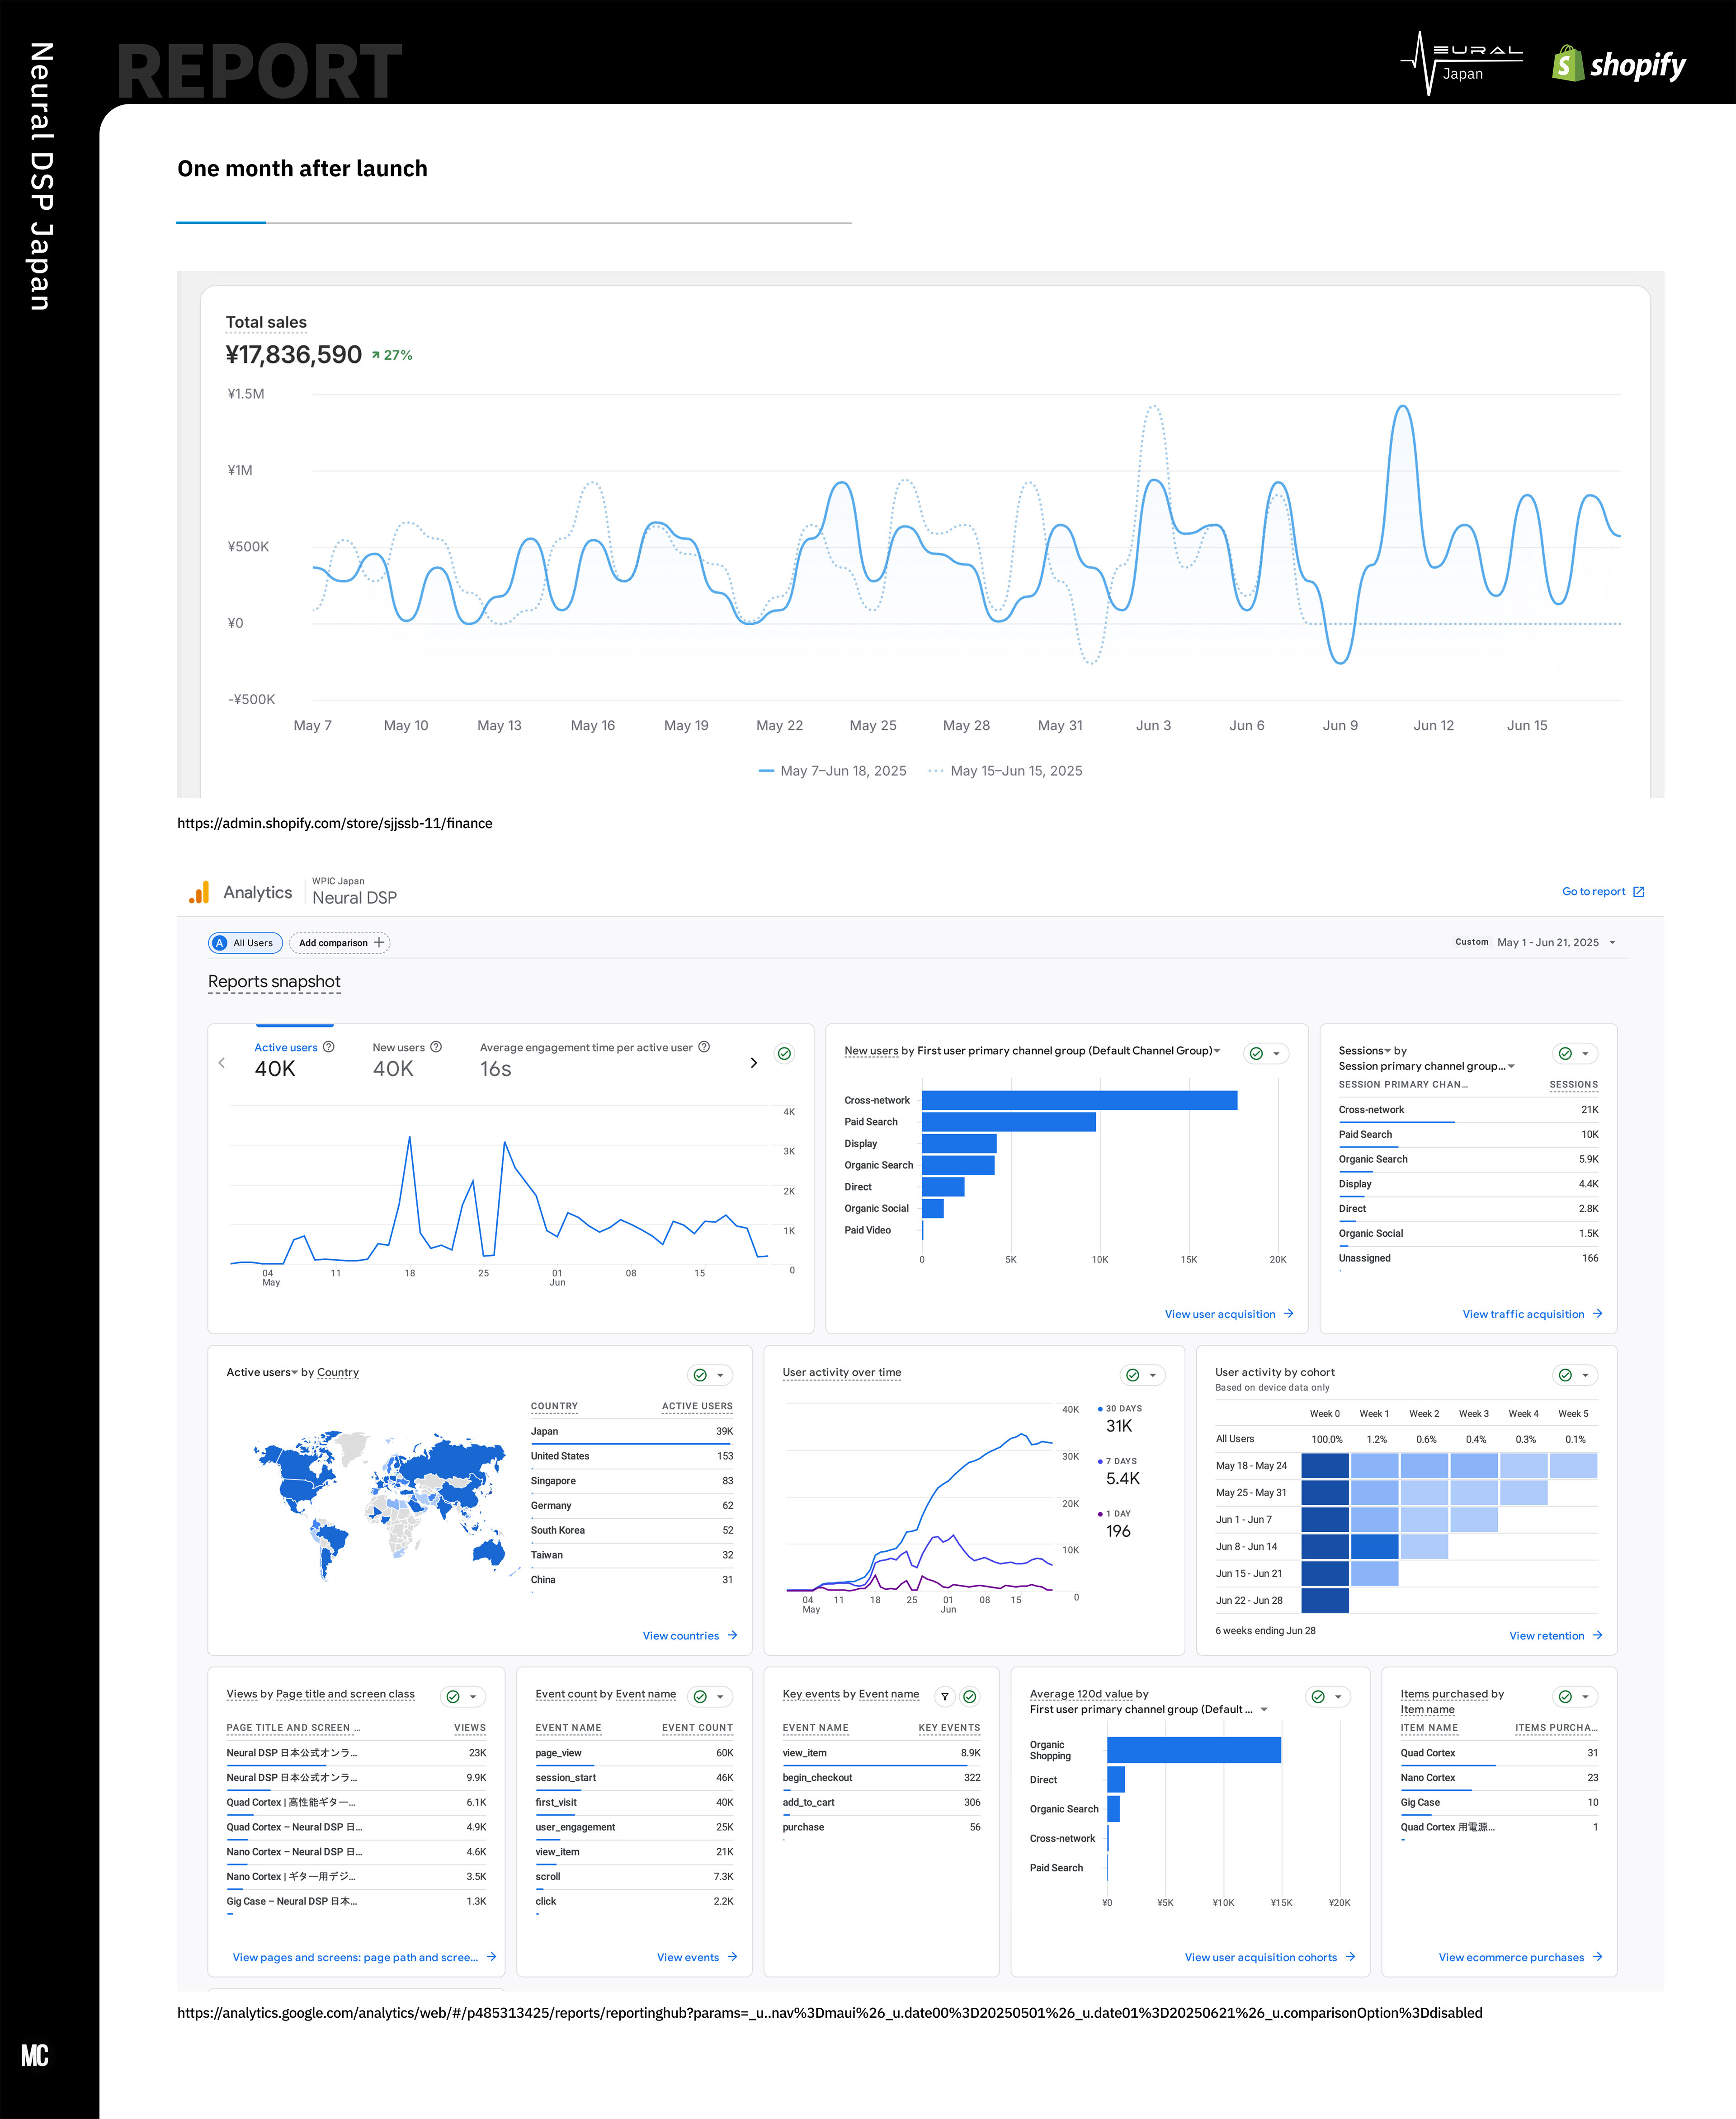The image size is (1736, 2119).
Task: Click the help icon beside Average engagement time
Action: 704,1047
